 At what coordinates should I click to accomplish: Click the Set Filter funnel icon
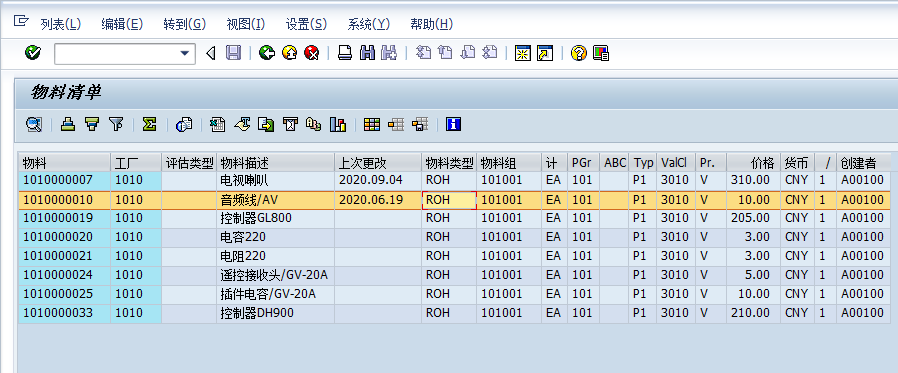[116, 124]
